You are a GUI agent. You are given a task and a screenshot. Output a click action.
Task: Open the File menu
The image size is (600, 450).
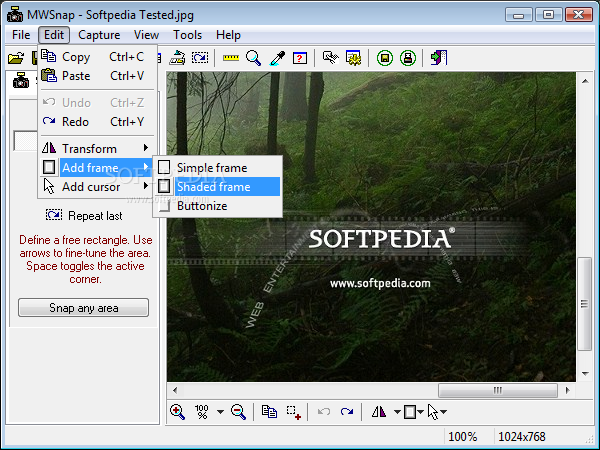pyautogui.click(x=21, y=35)
